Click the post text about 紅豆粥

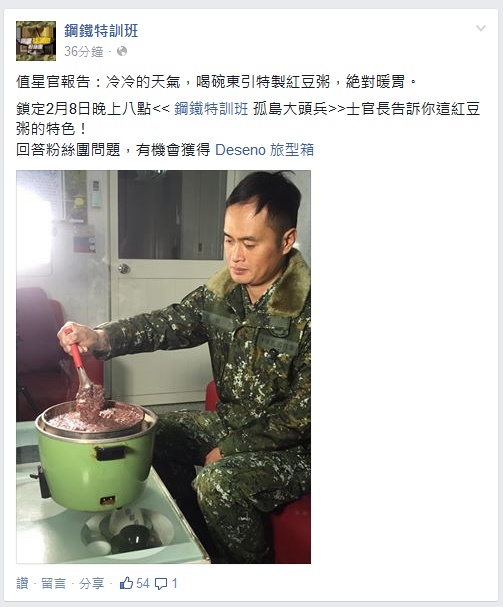click(x=216, y=82)
